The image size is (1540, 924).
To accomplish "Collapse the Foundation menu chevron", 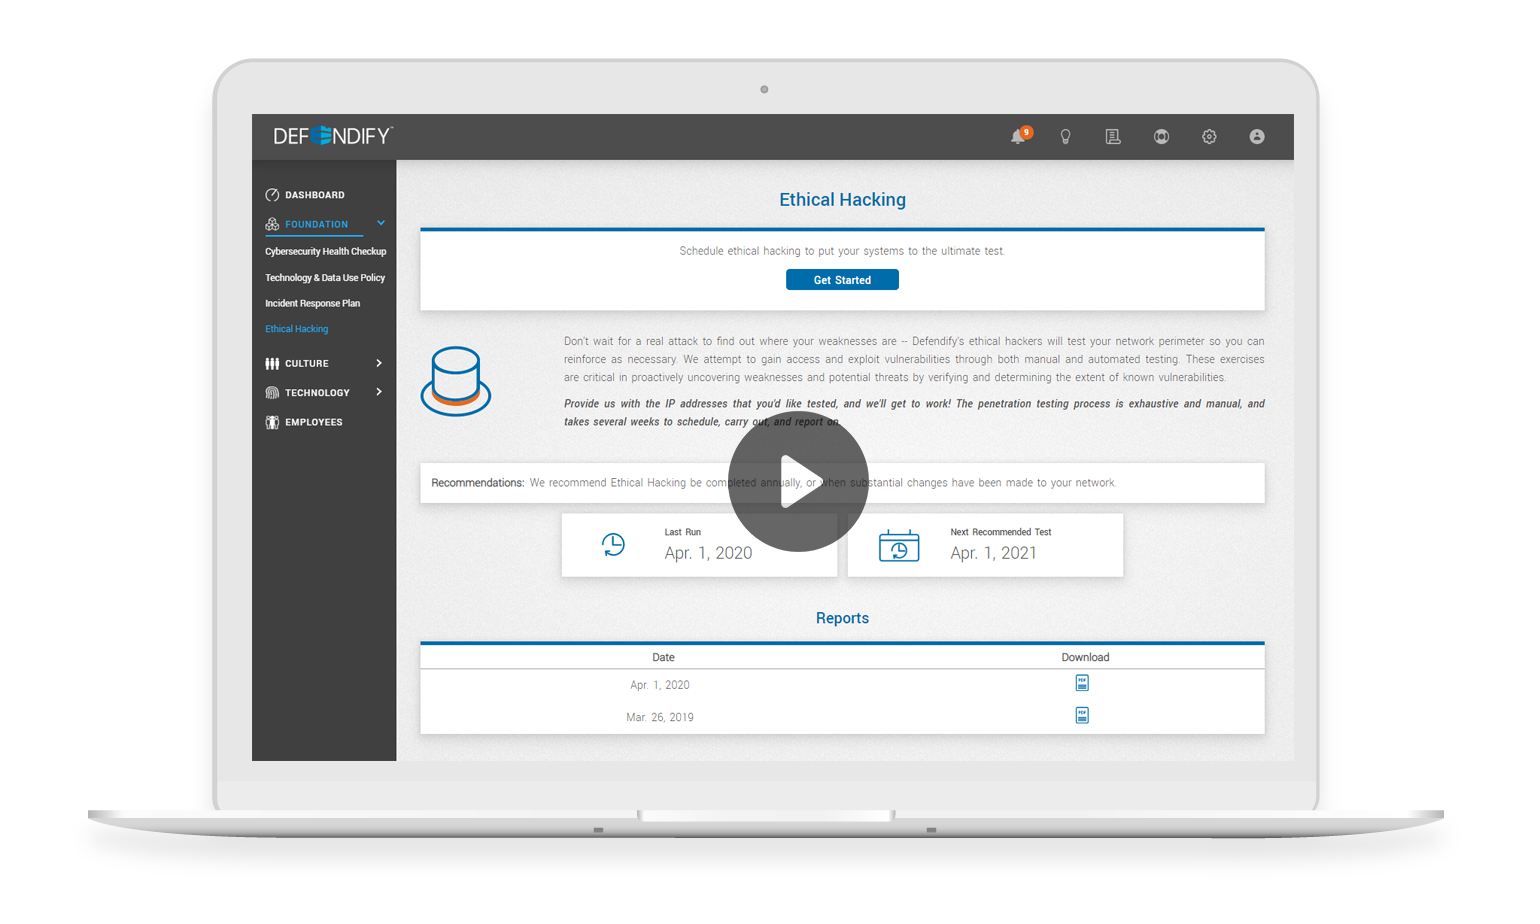I will pos(381,223).
